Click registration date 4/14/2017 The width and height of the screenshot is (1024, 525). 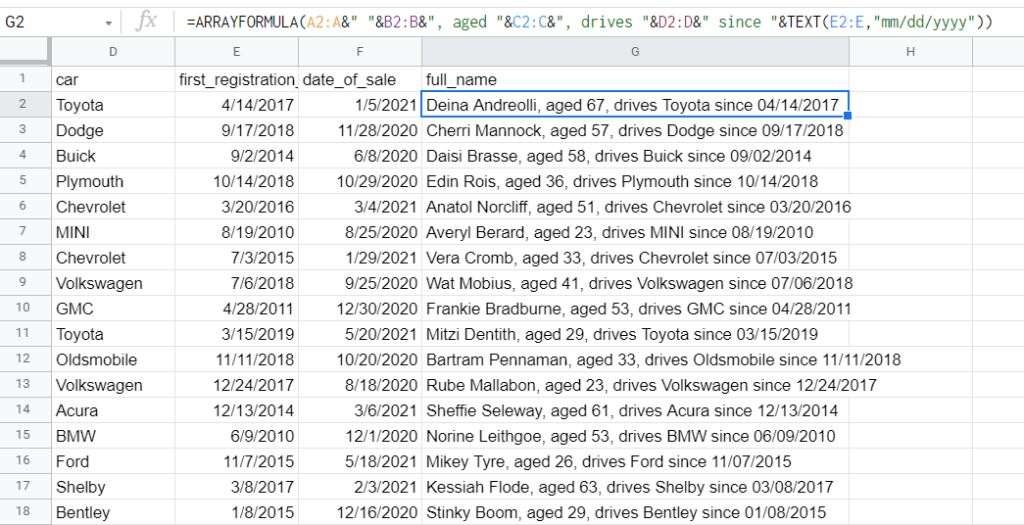point(236,104)
